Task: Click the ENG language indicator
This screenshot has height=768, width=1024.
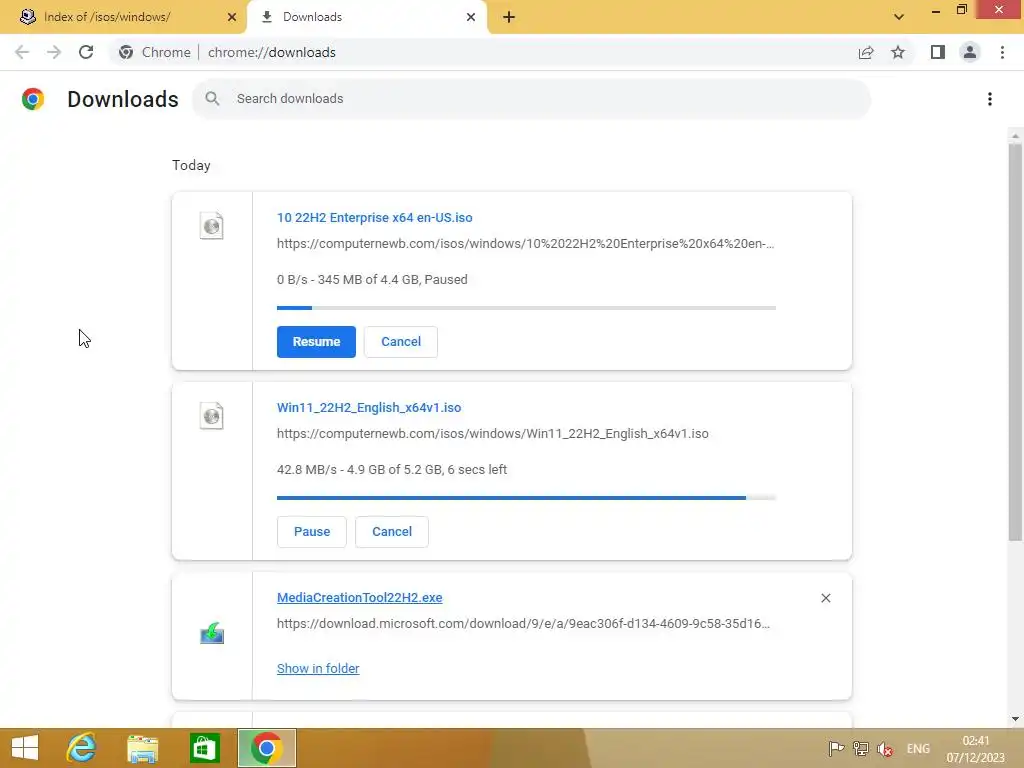Action: click(x=918, y=749)
